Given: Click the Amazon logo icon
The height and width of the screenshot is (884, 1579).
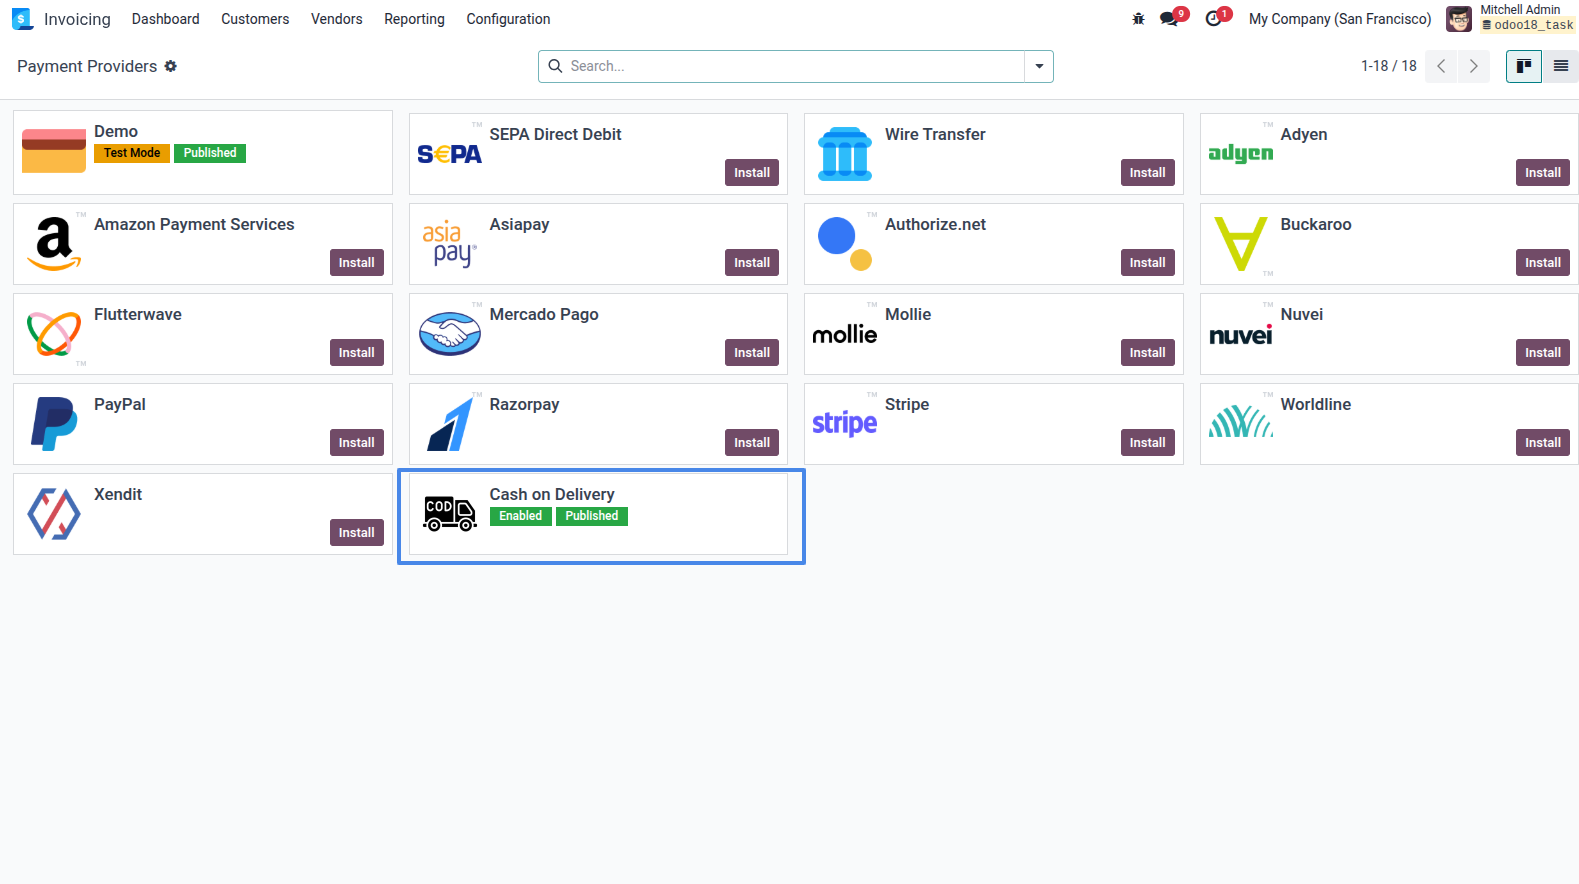Looking at the screenshot, I should click(54, 244).
